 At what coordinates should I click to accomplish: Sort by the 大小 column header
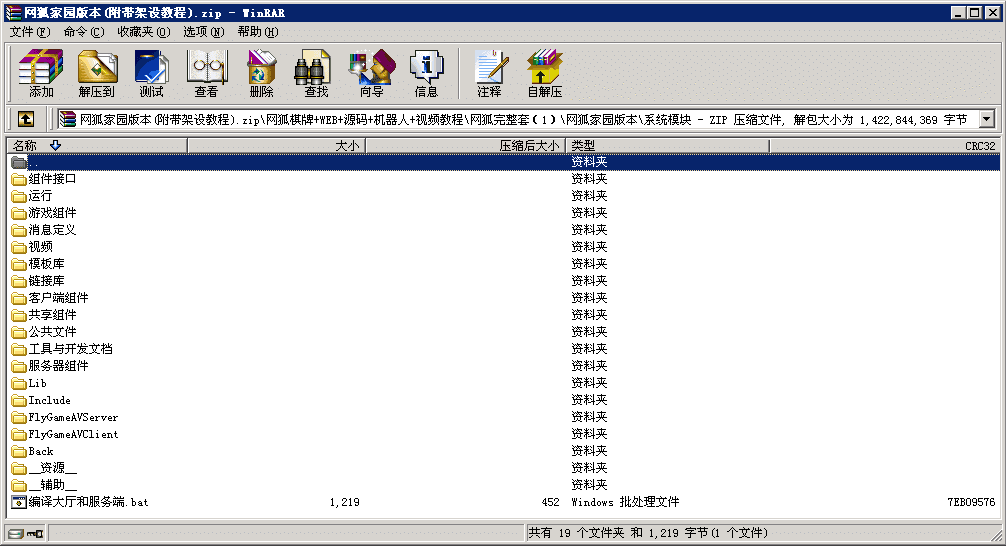click(277, 146)
